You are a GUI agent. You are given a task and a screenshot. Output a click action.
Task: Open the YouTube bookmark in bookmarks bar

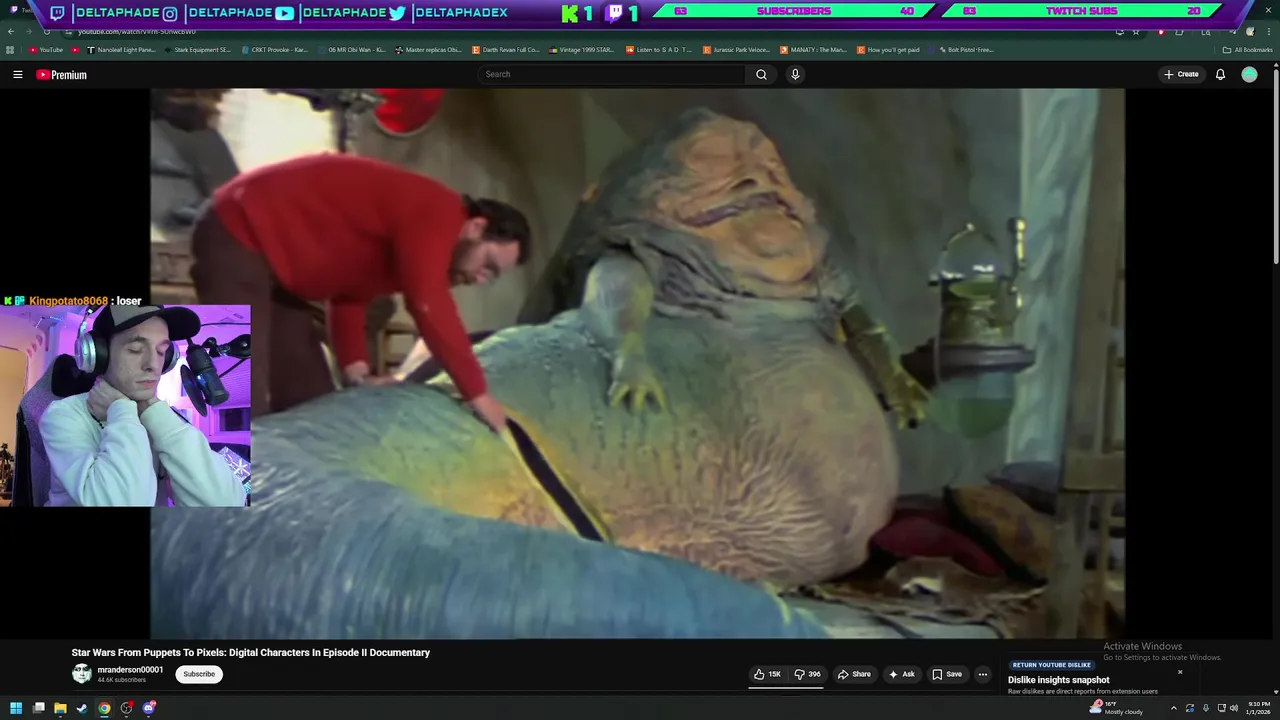pos(46,50)
